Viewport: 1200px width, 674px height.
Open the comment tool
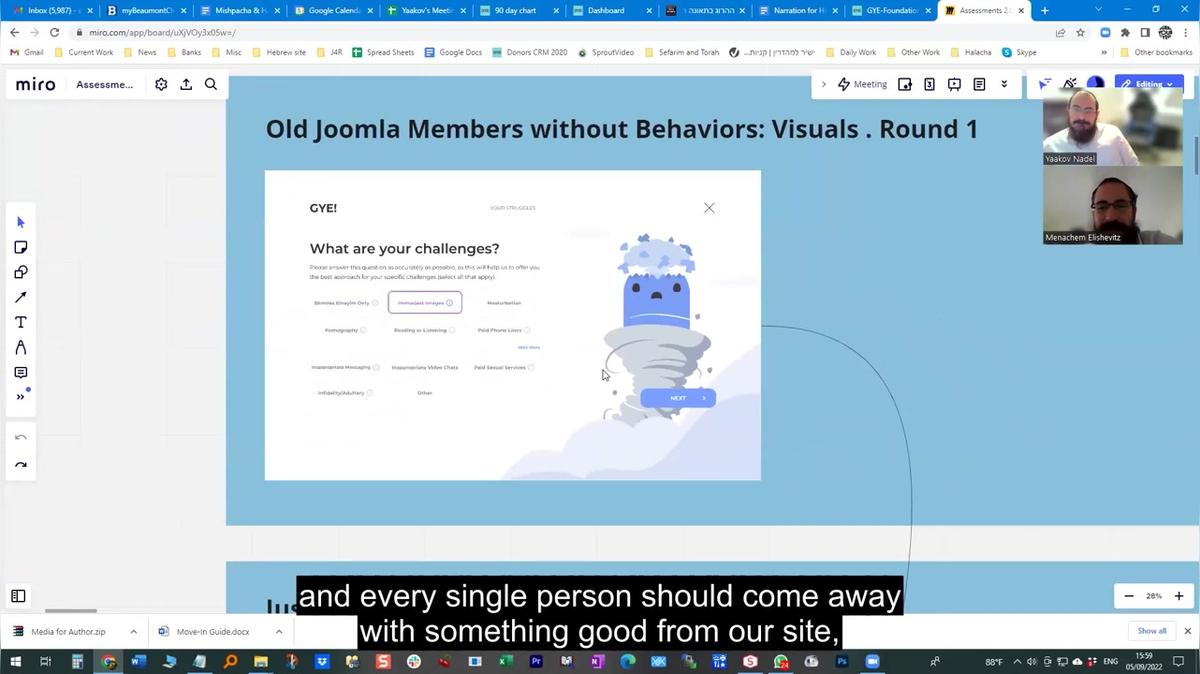click(21, 372)
